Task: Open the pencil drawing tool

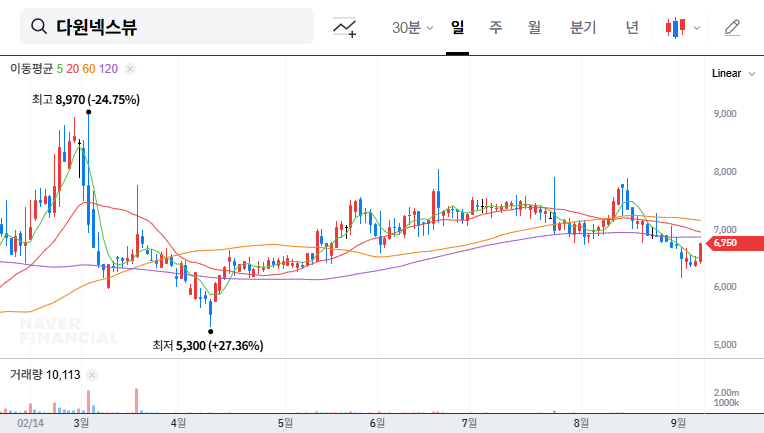Action: tap(732, 28)
